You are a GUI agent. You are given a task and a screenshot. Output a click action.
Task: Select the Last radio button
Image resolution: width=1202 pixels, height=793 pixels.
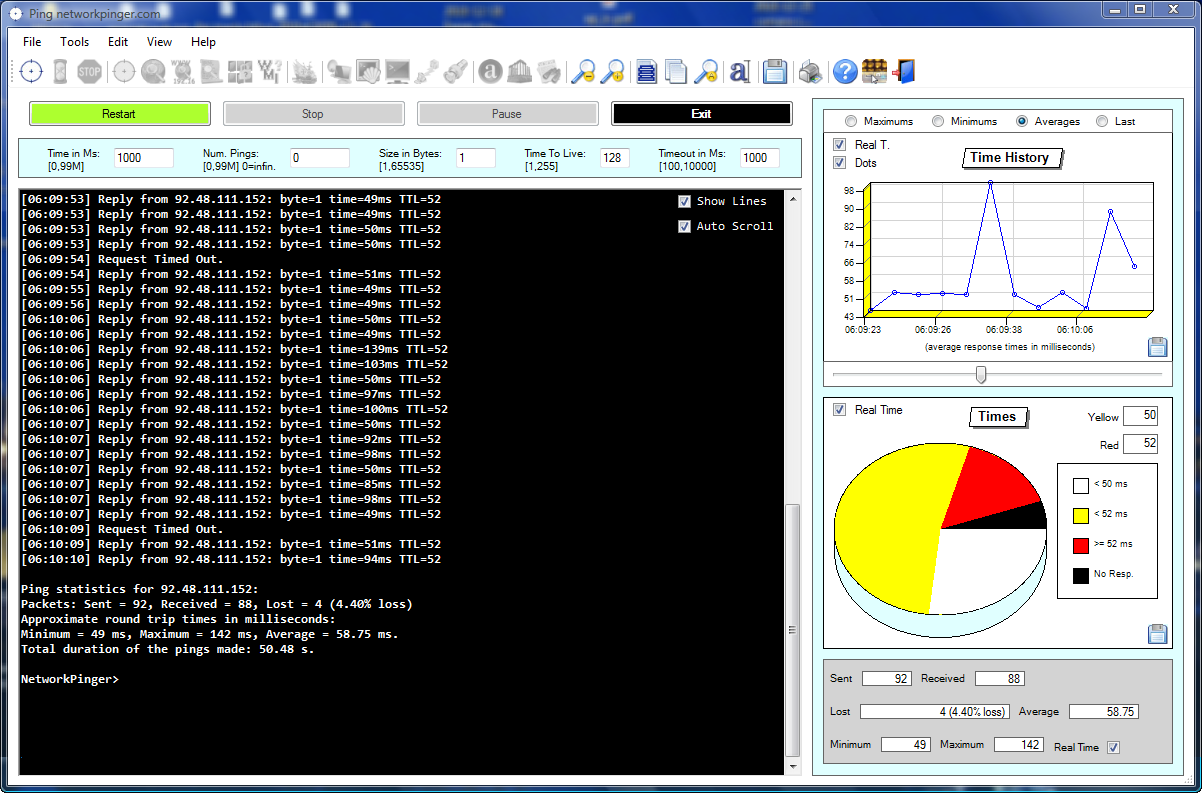coord(1102,121)
